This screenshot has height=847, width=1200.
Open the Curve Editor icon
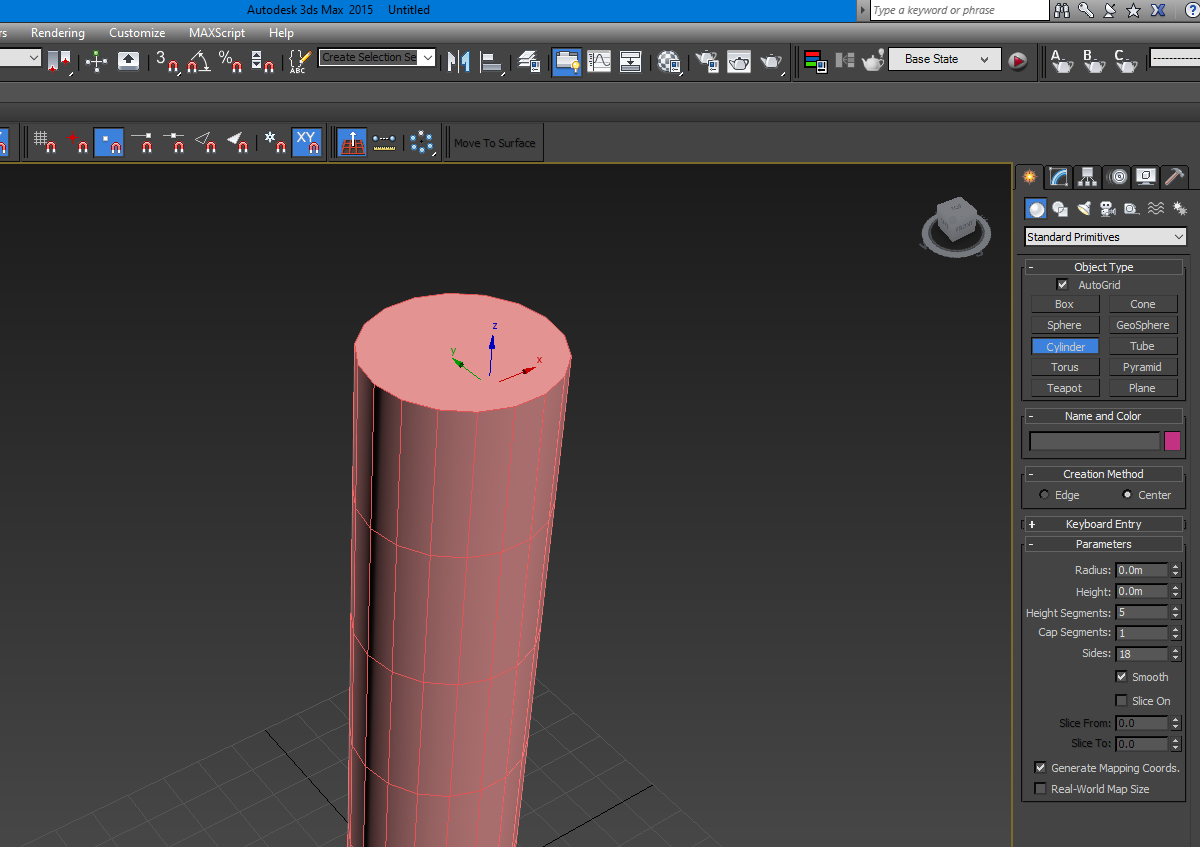tap(599, 61)
